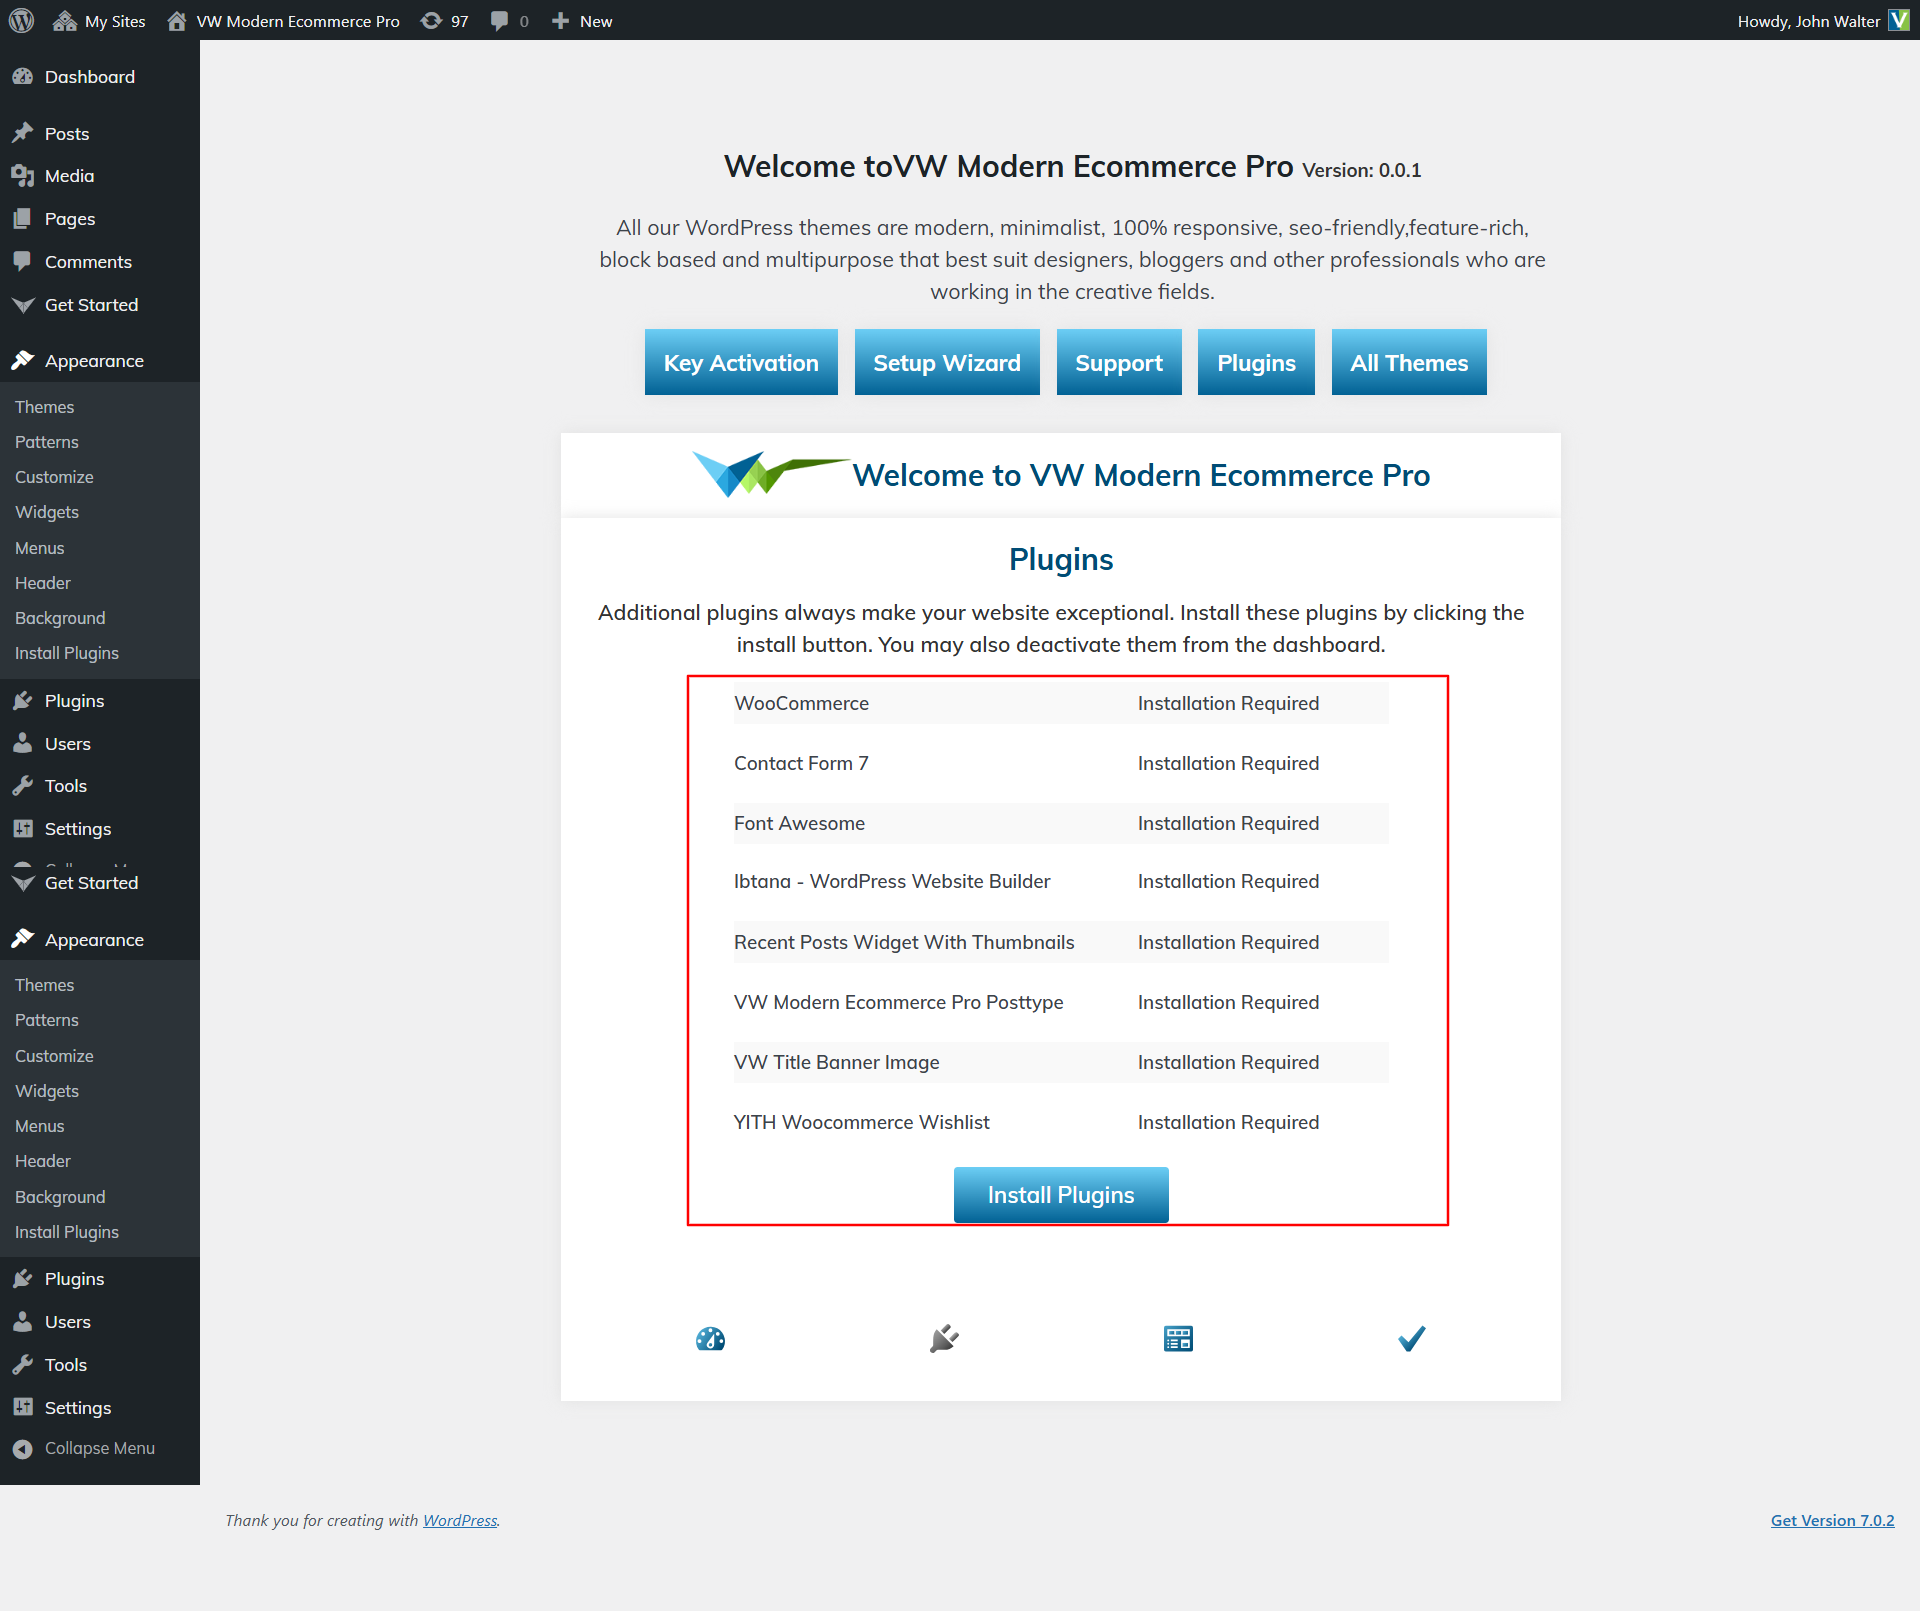Click Installation Required in YITH Woocommerce Wishlist row
Viewport: 1920px width, 1611px height.
coord(1228,1122)
